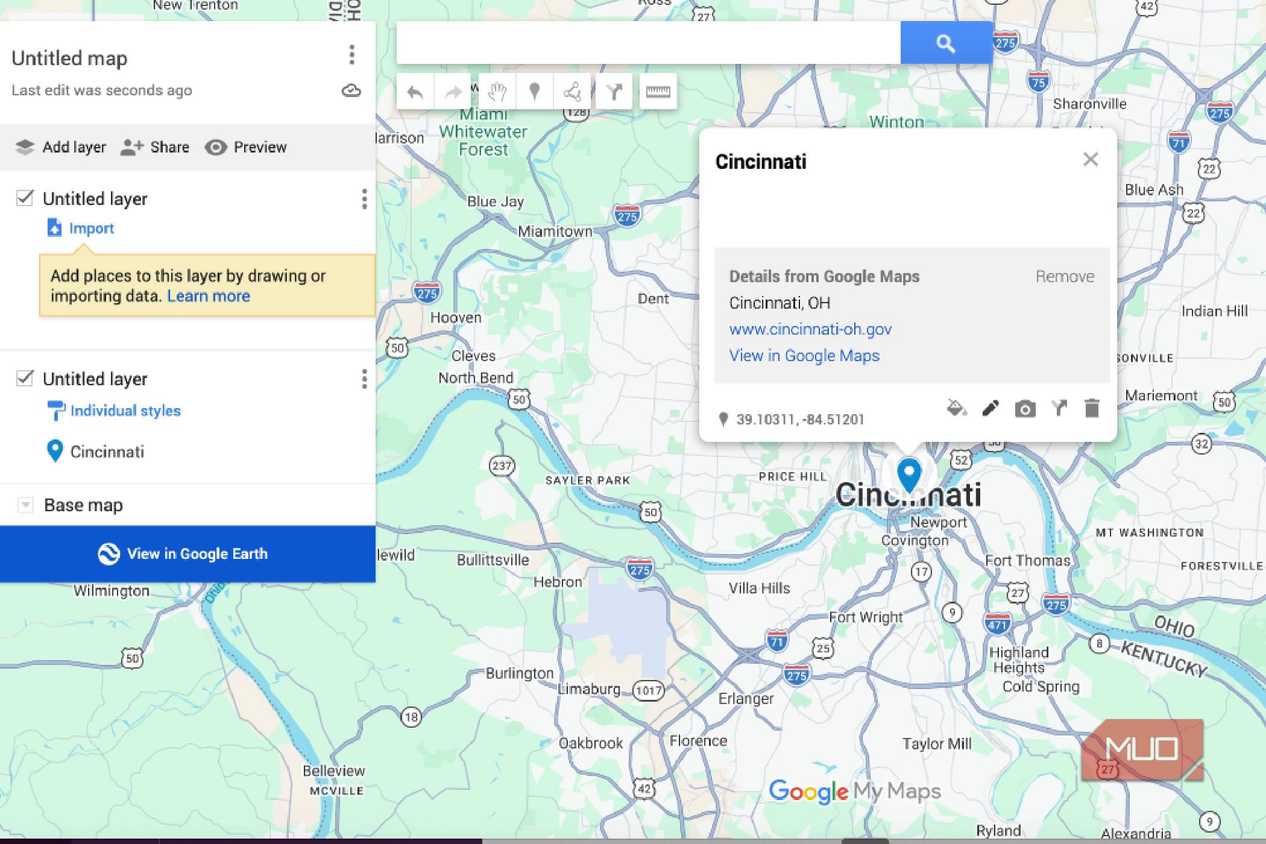This screenshot has width=1266, height=844.
Task: Click the Share label
Action: click(x=170, y=147)
